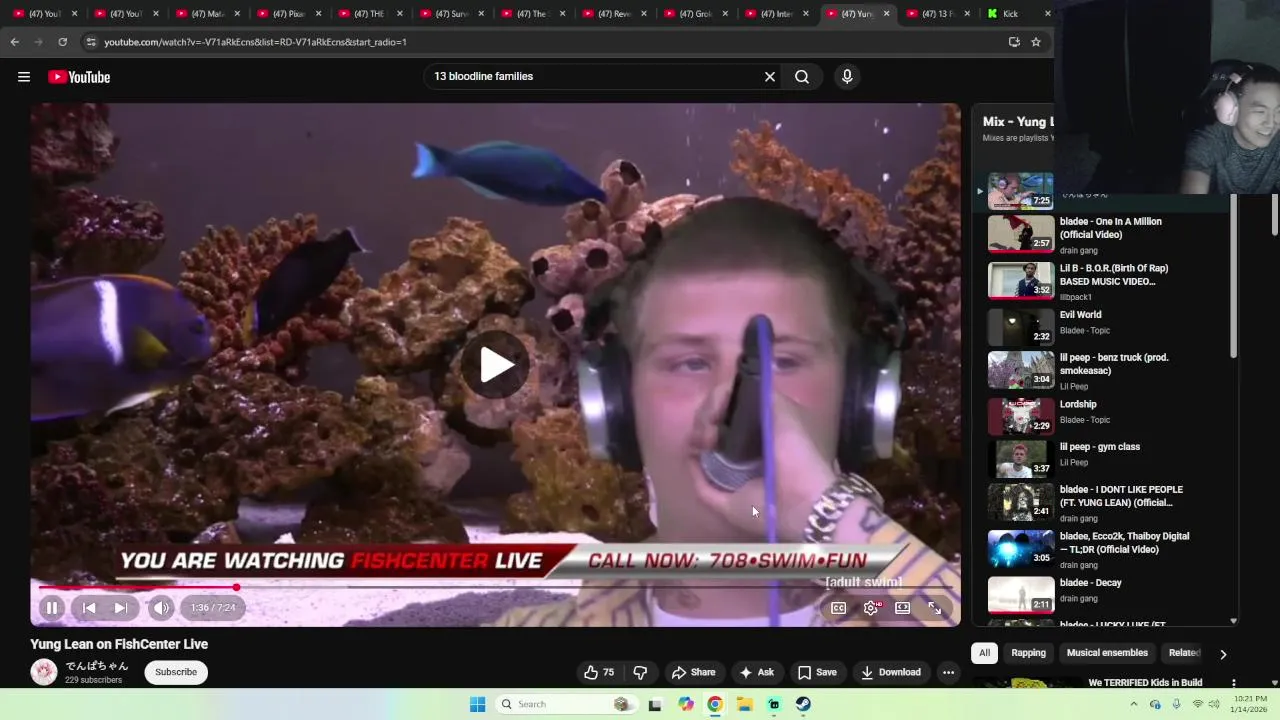Open the YouTube hamburger guide menu

click(24, 77)
